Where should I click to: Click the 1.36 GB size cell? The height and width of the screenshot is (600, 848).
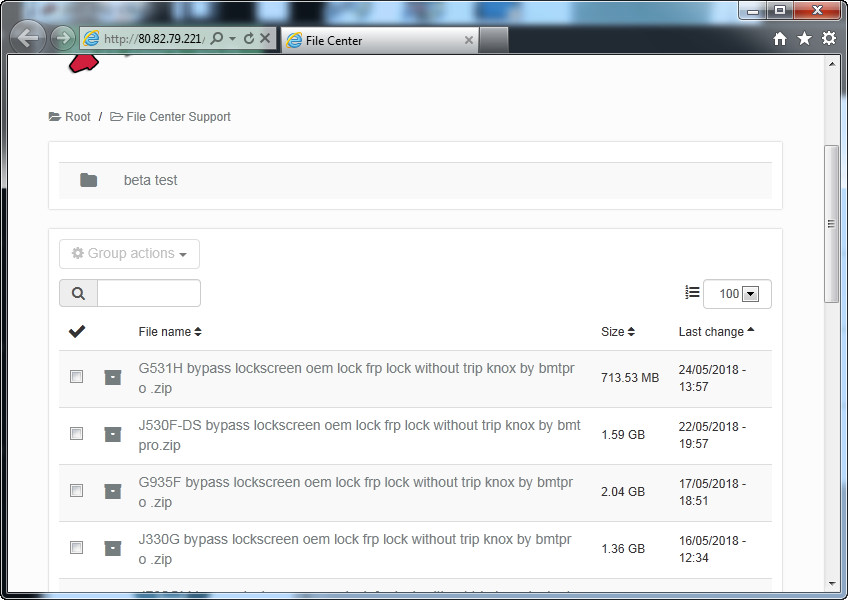[623, 549]
